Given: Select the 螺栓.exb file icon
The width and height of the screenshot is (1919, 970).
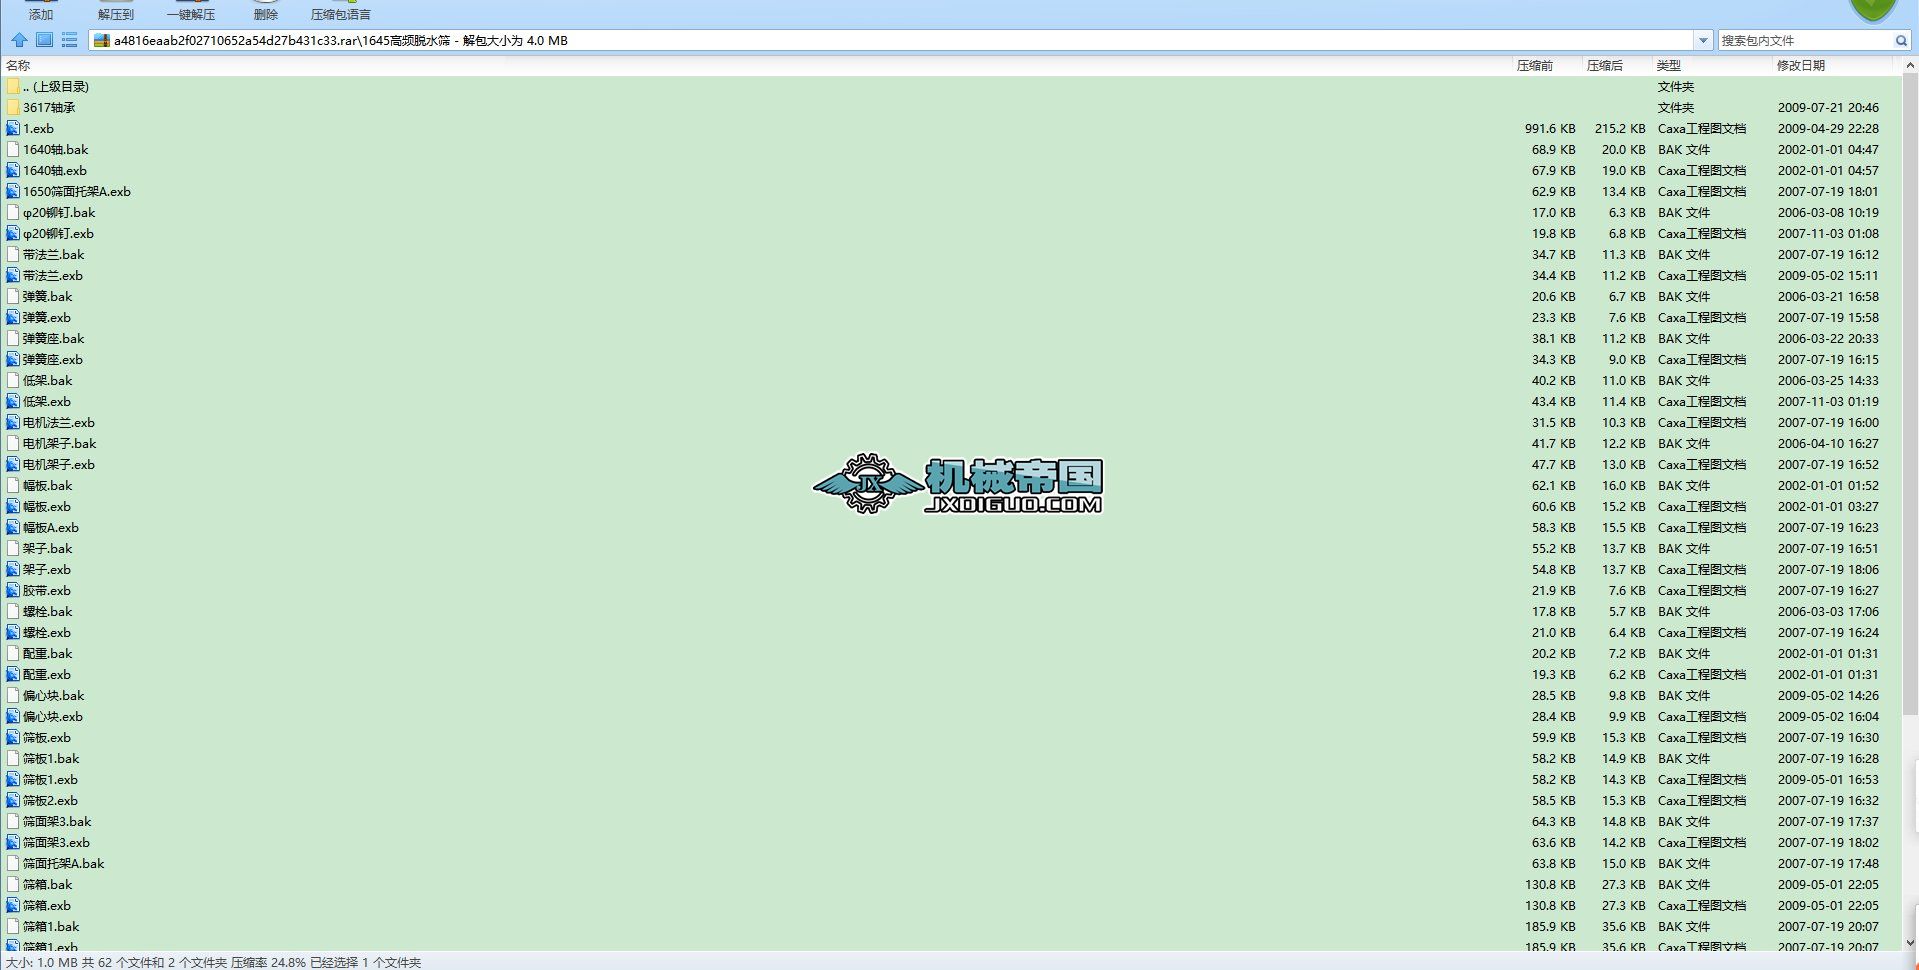Looking at the screenshot, I should 13,632.
